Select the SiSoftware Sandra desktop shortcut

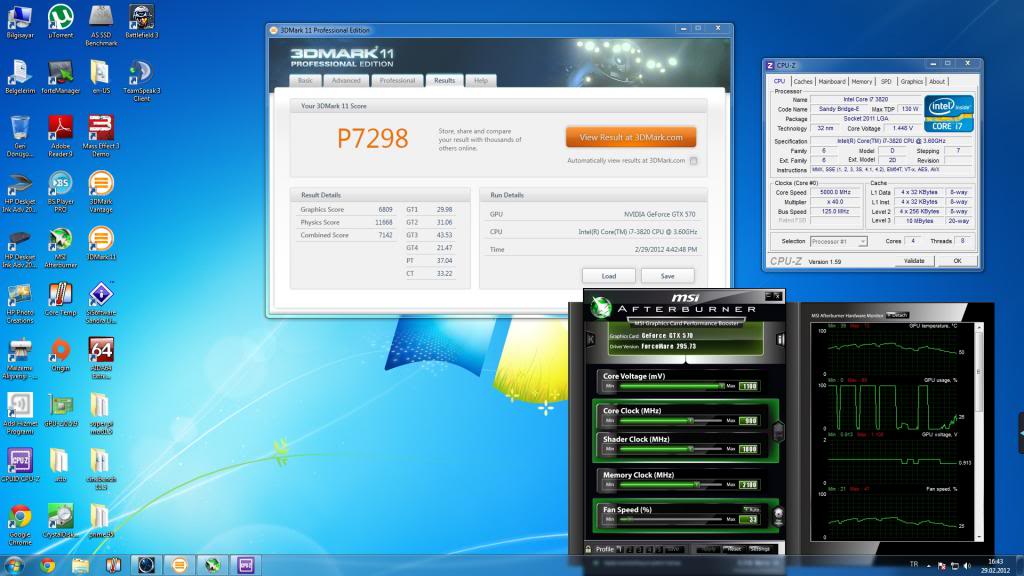point(101,302)
